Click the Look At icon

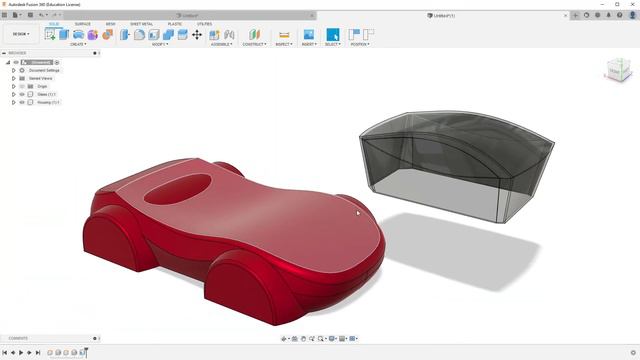click(295, 339)
